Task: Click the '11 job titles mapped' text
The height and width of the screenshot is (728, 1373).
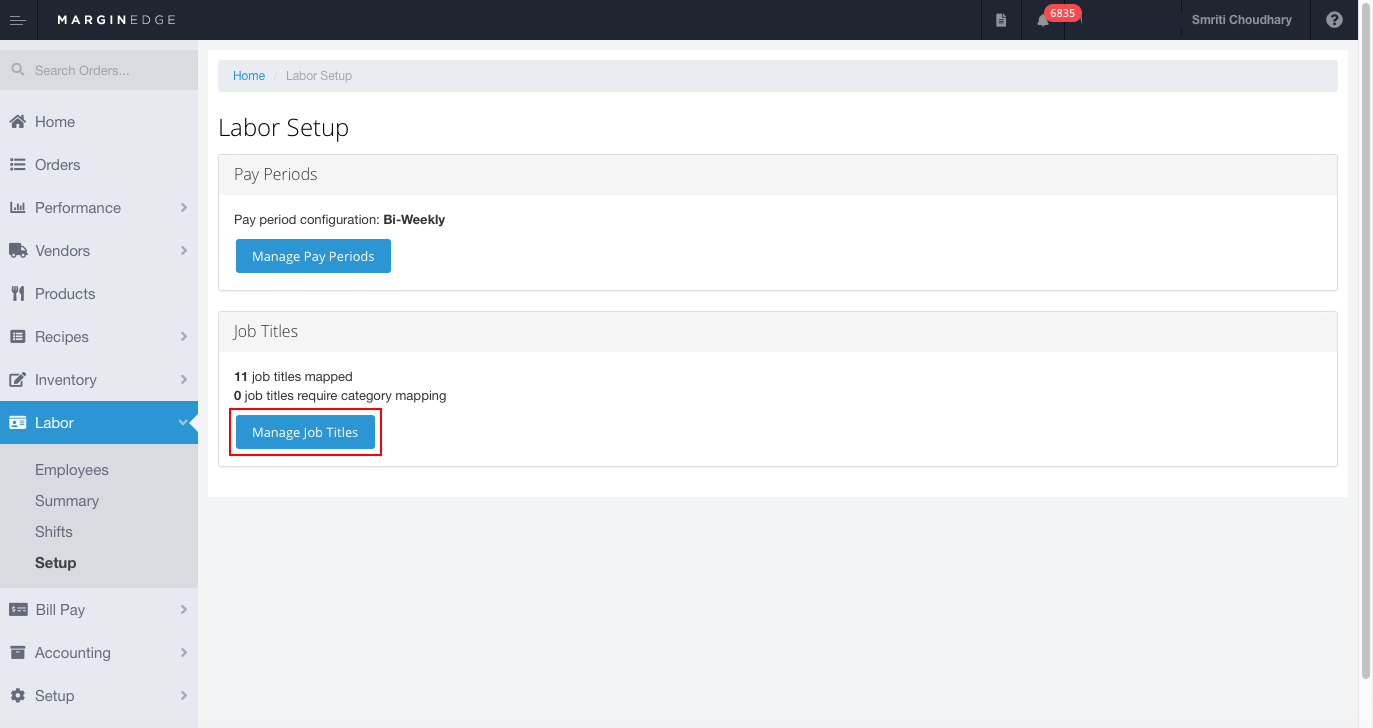Action: click(293, 377)
